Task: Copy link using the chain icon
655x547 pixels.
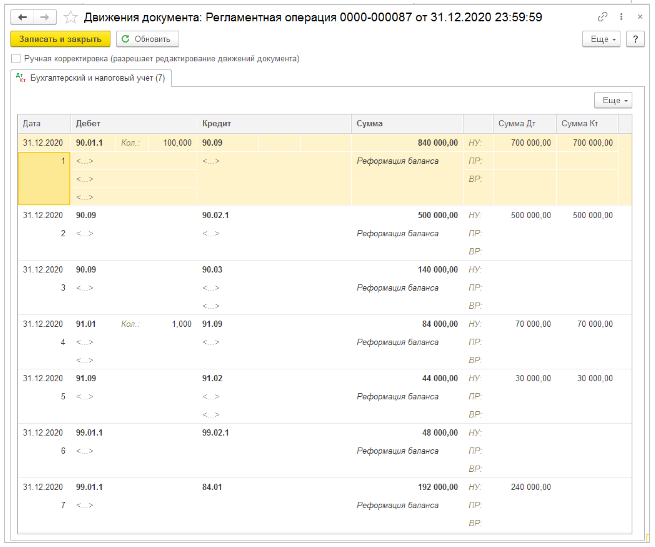Action: click(x=602, y=17)
